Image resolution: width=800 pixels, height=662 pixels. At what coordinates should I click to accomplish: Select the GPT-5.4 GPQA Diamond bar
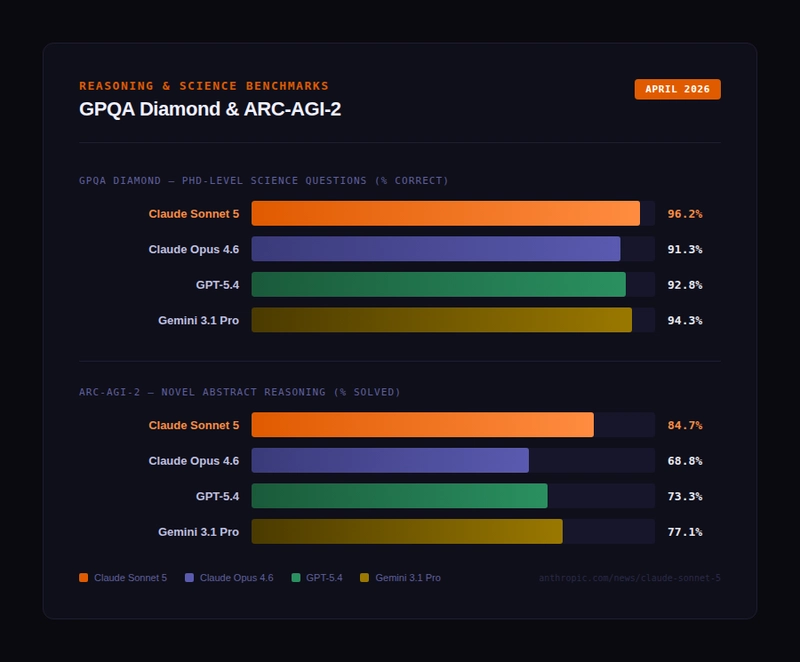coord(438,285)
